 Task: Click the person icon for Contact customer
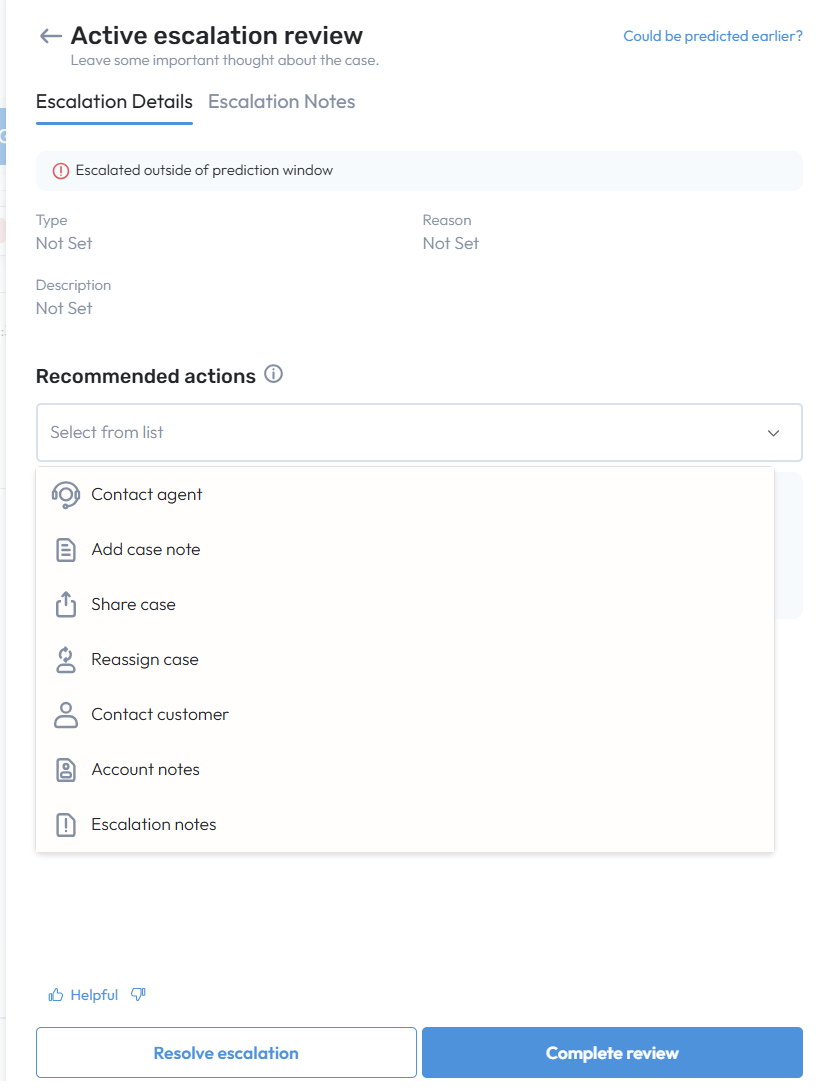coord(65,715)
